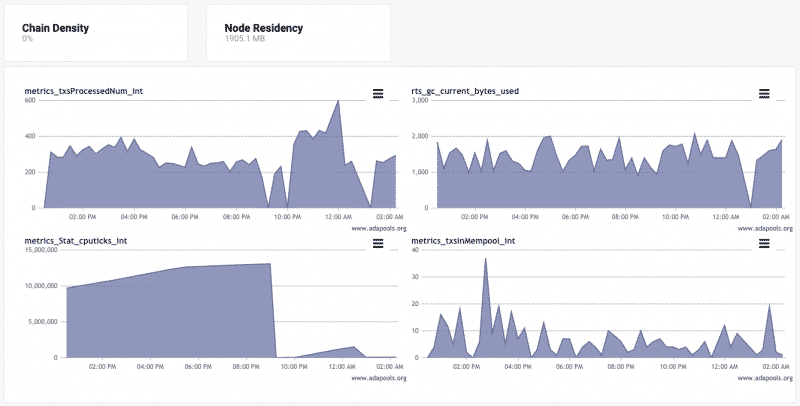Click the 0% value under Chain Density

(x=28, y=40)
